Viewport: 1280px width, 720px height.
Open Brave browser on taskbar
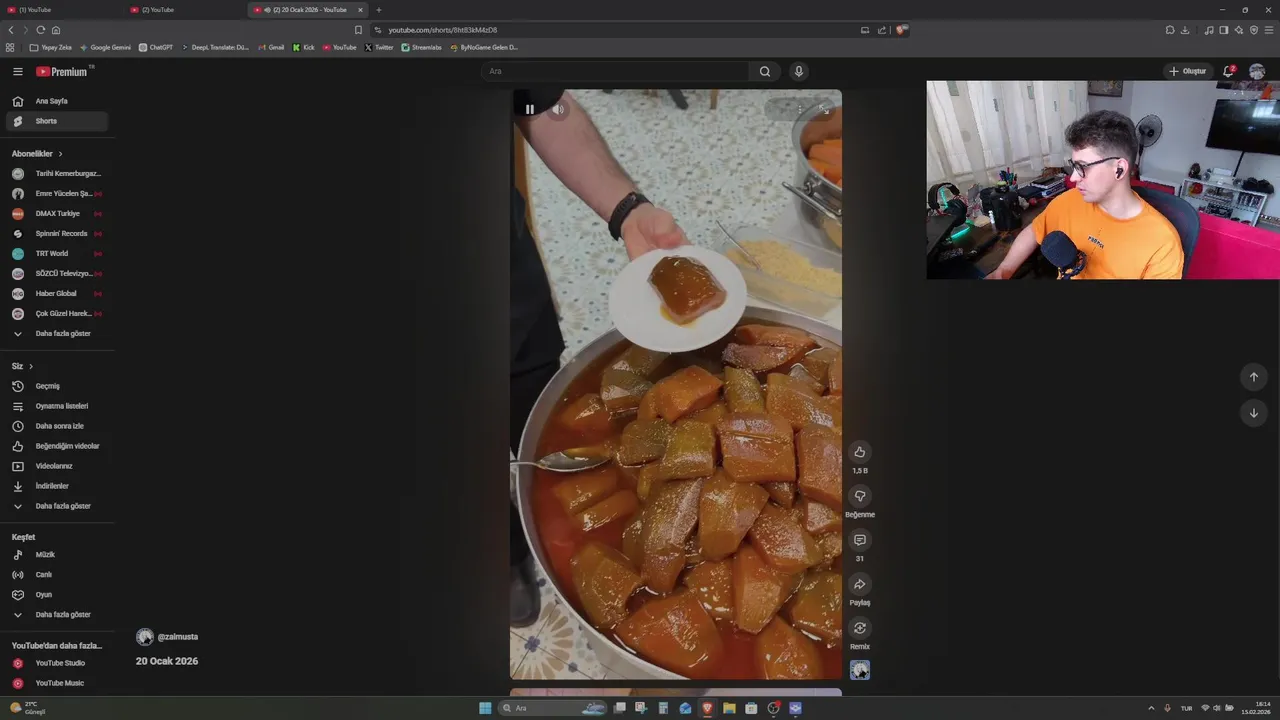[x=707, y=708]
